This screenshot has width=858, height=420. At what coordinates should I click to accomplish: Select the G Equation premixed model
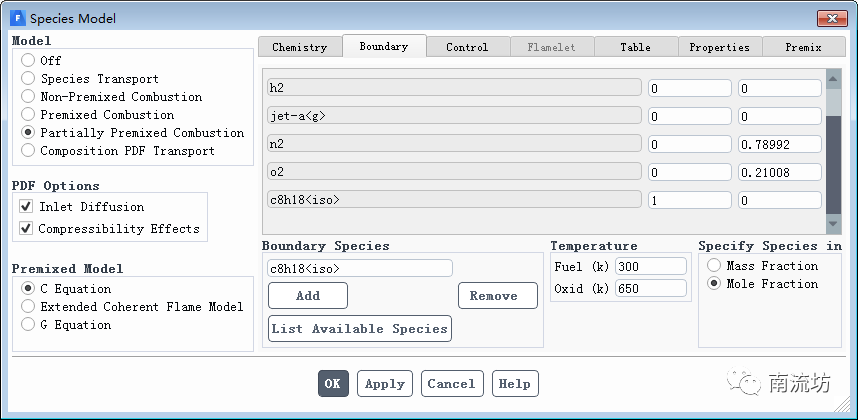point(28,325)
